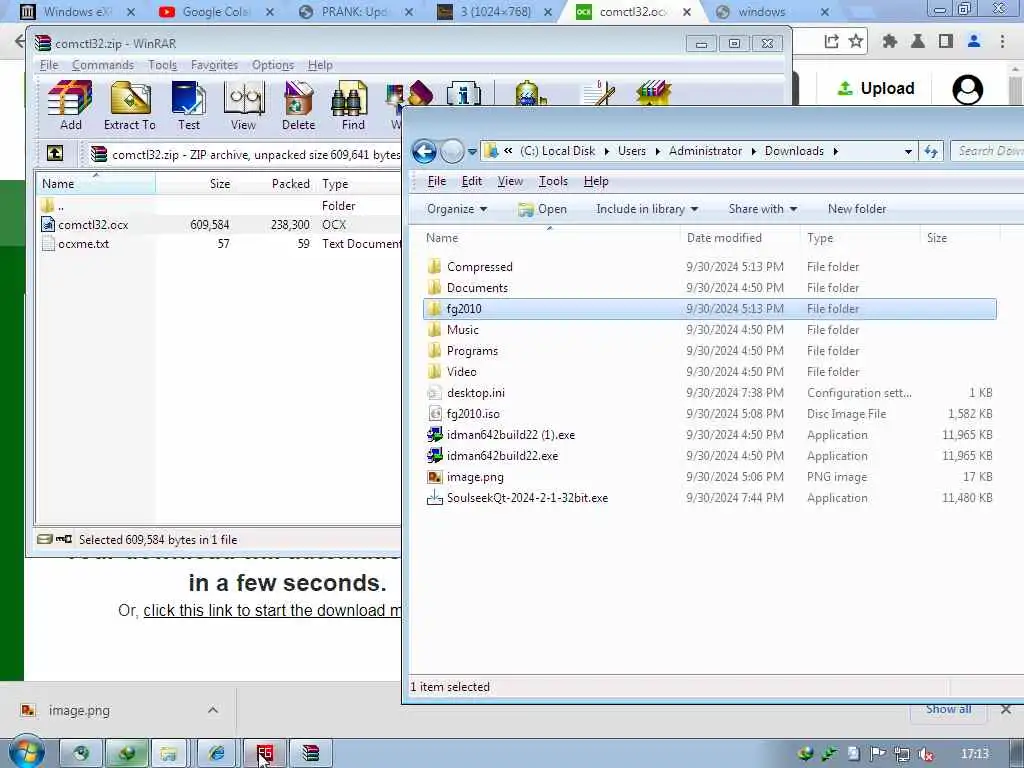Screen dimensions: 1024x768
Task: Expand image.png download options chevron
Action: click(213, 711)
